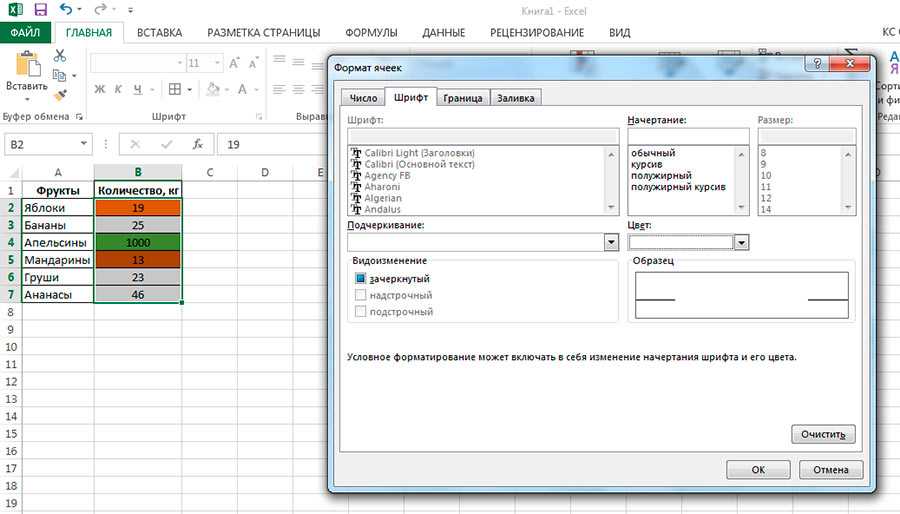Expand the Undo history dropdown arrow
The image size is (900, 514).
(x=79, y=10)
